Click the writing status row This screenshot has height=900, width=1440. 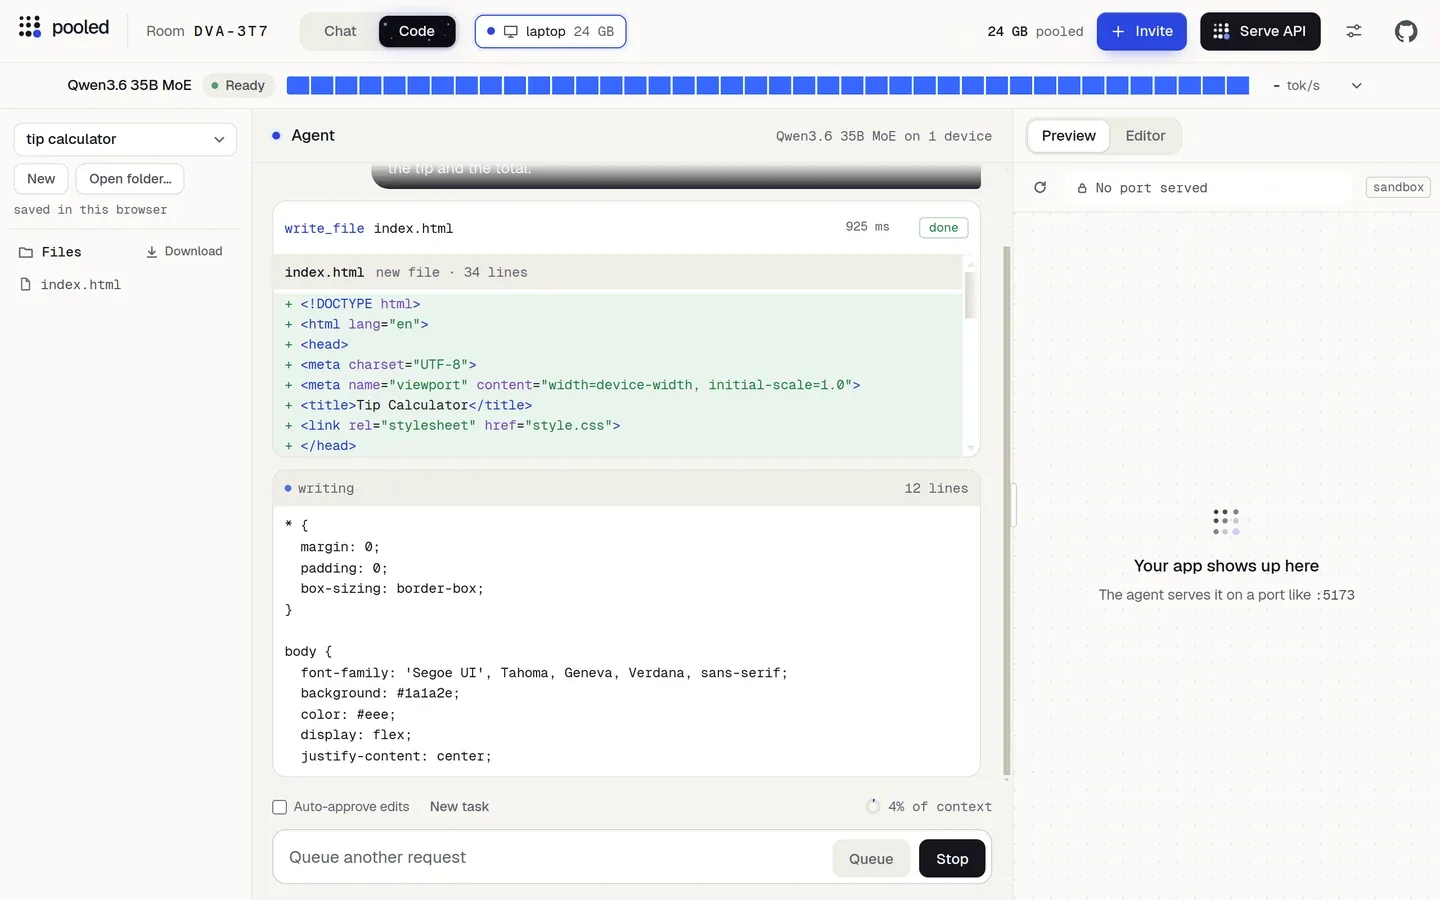pos(626,488)
